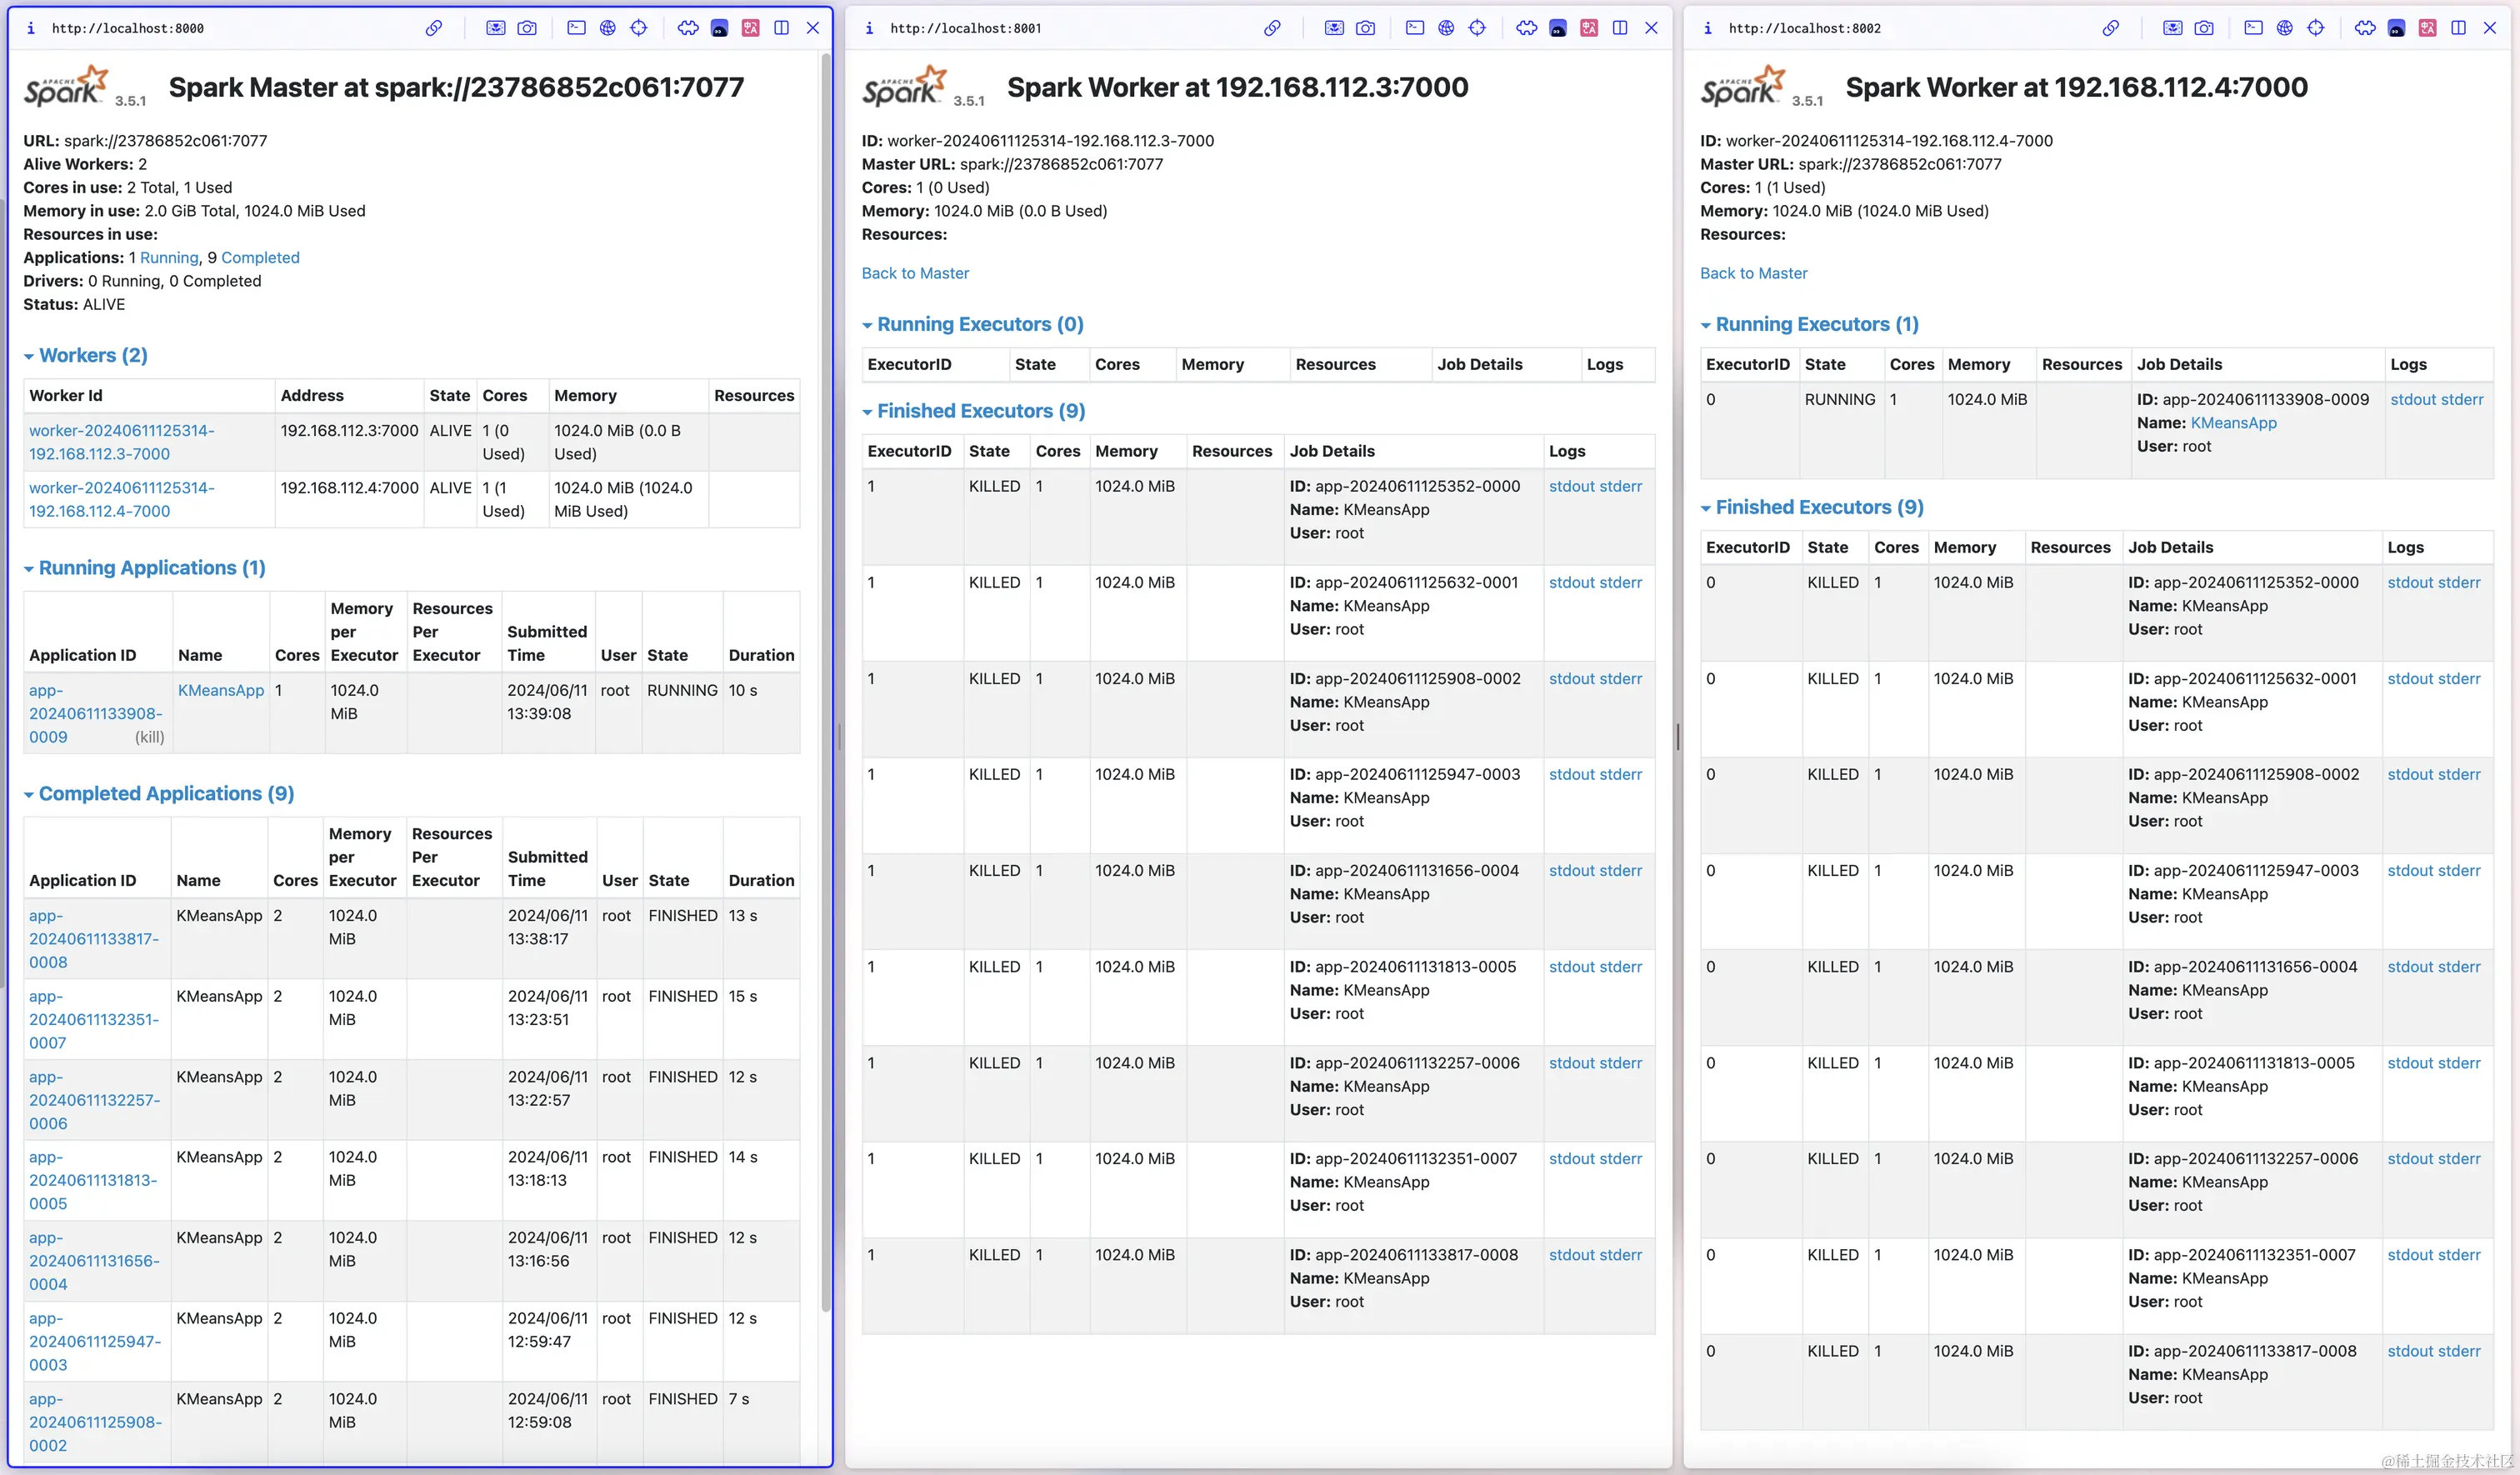Viewport: 2520px width, 1475px height.
Task: Open the puzzle-piece extensions icon in localhost:8002 pane
Action: (2365, 28)
